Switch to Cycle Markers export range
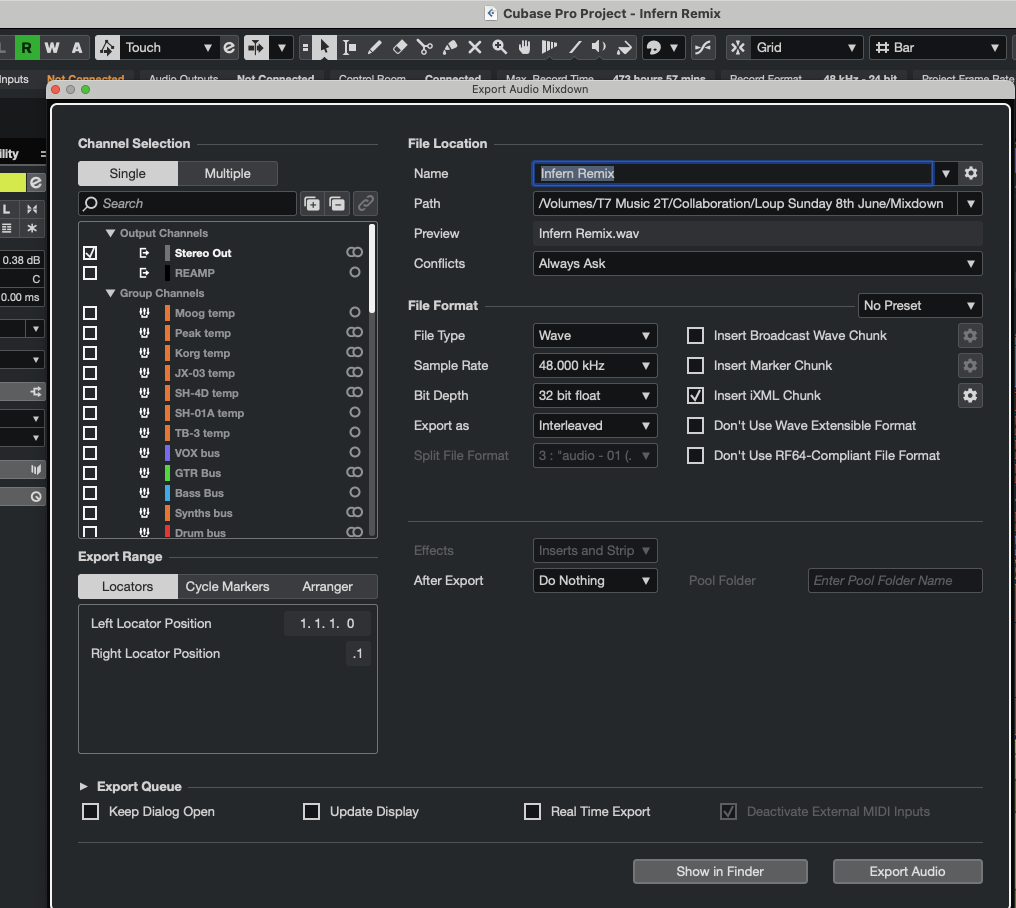The height and width of the screenshot is (908, 1016). (227, 587)
